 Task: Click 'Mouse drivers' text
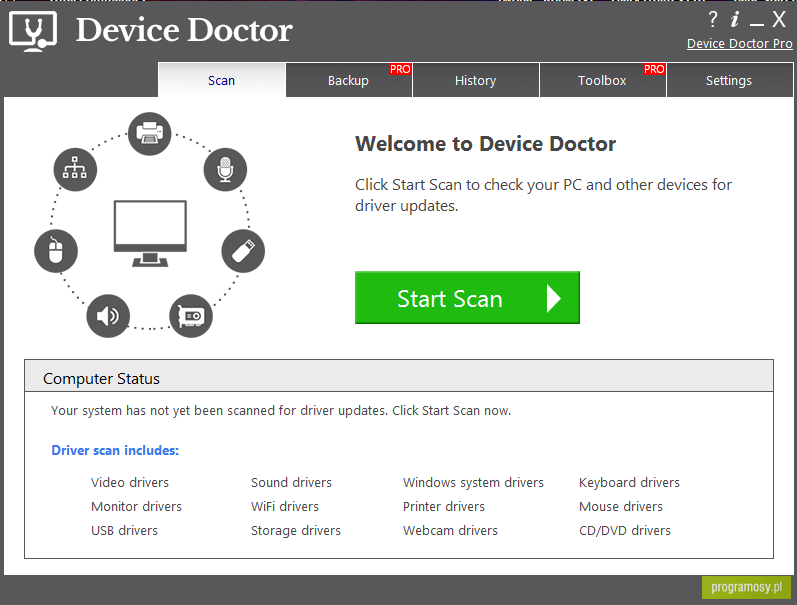tap(621, 506)
